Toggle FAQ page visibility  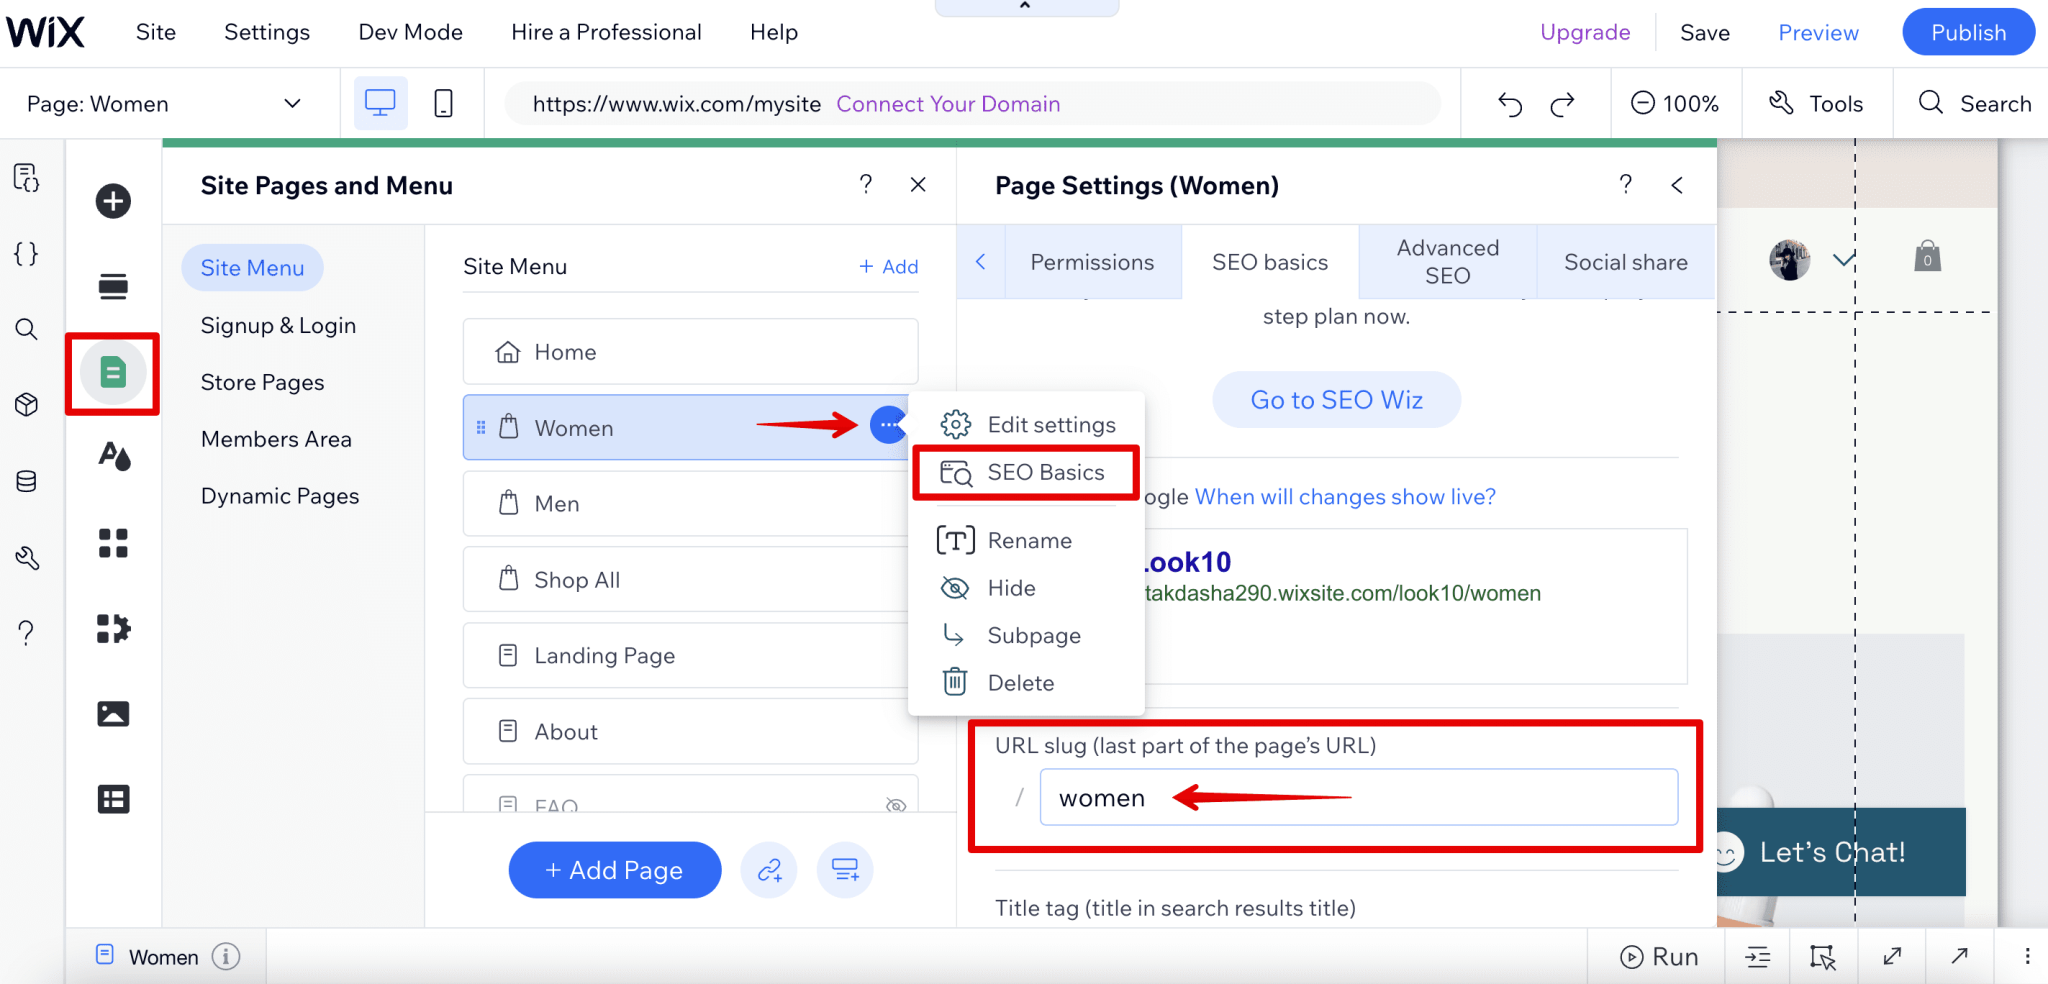[x=897, y=805]
